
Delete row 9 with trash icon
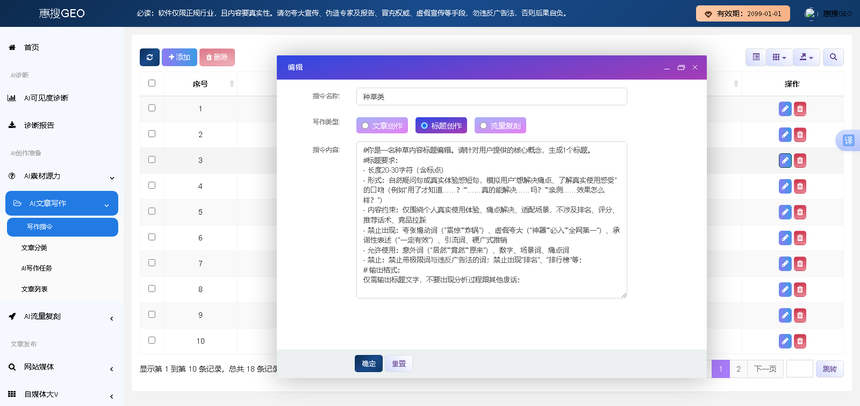tap(800, 315)
